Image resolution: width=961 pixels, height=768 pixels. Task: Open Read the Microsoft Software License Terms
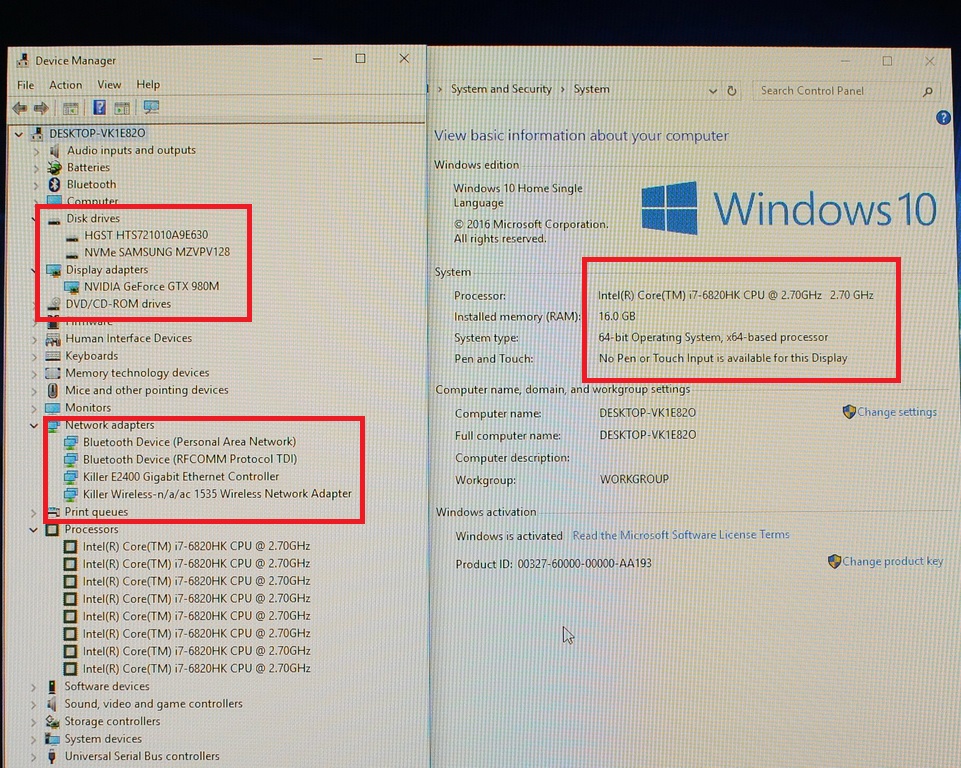pos(681,535)
